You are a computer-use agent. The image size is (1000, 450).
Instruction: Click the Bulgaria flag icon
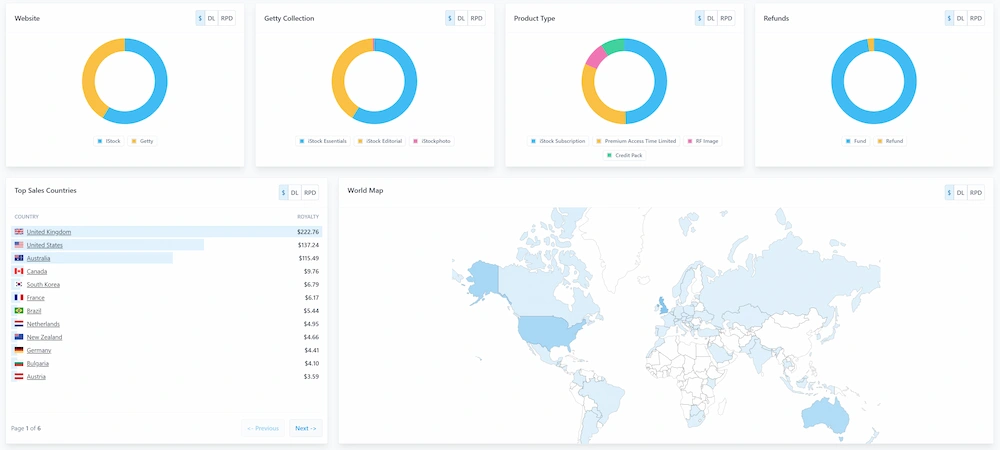click(x=19, y=363)
